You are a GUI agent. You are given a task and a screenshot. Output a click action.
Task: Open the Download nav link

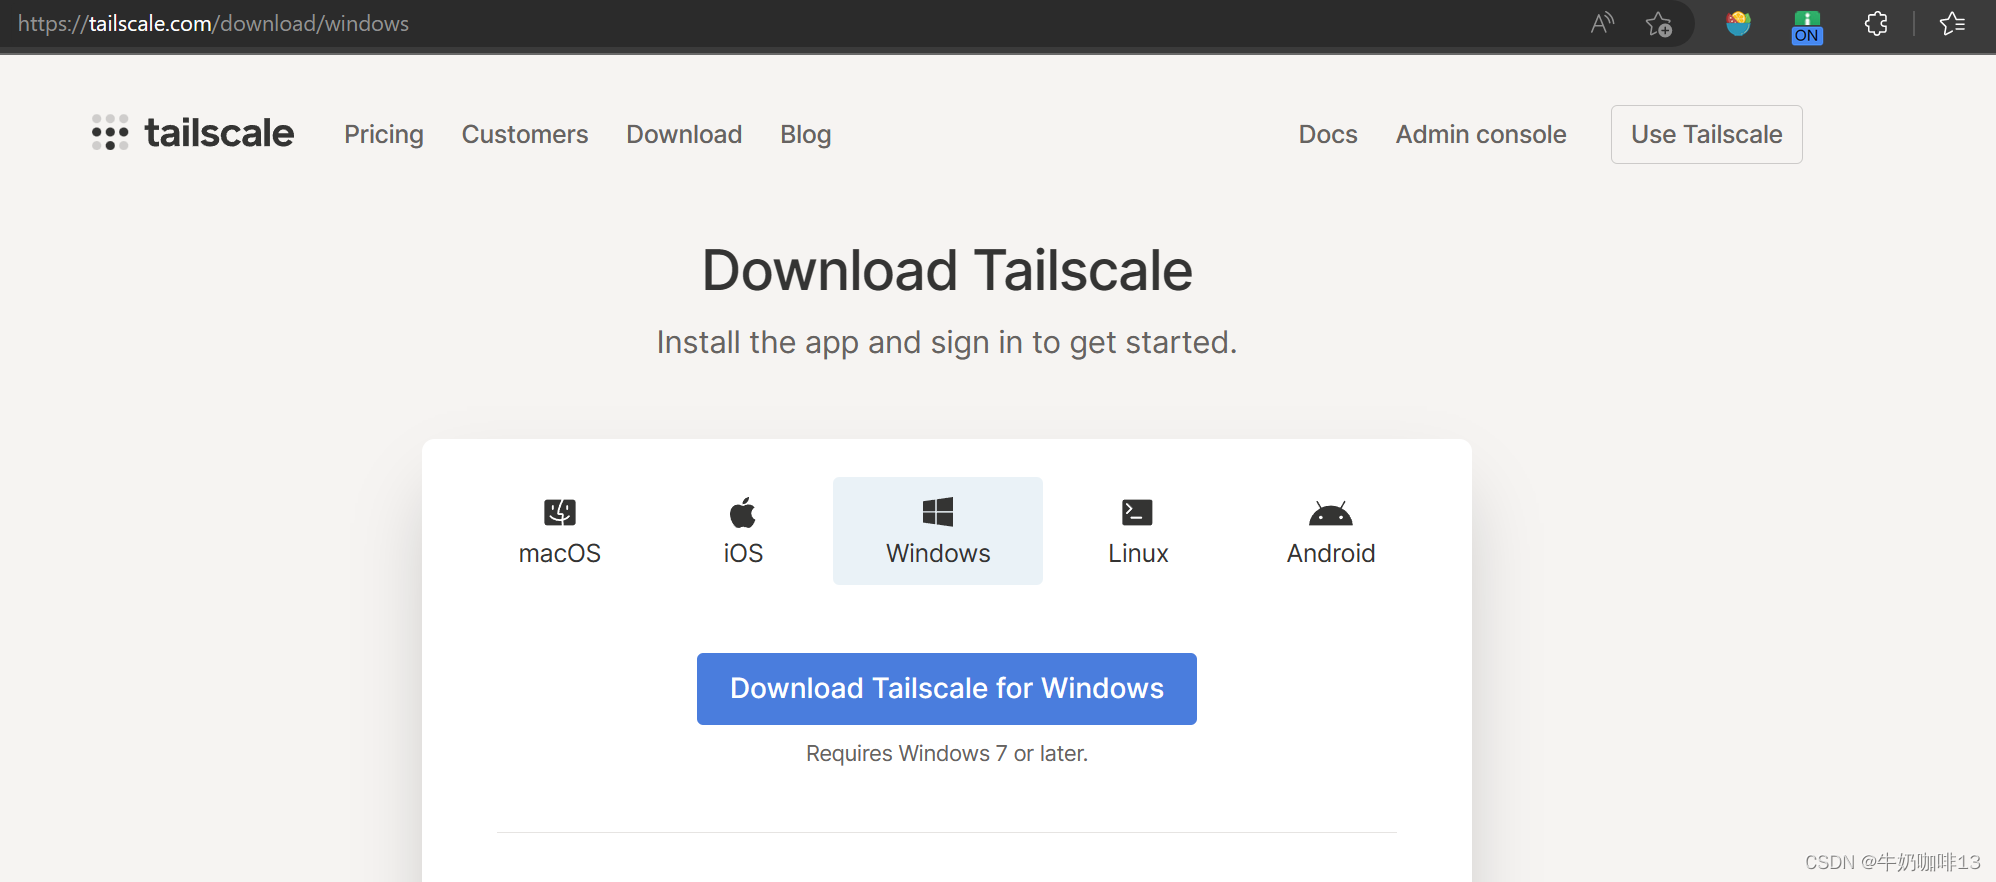tap(684, 134)
